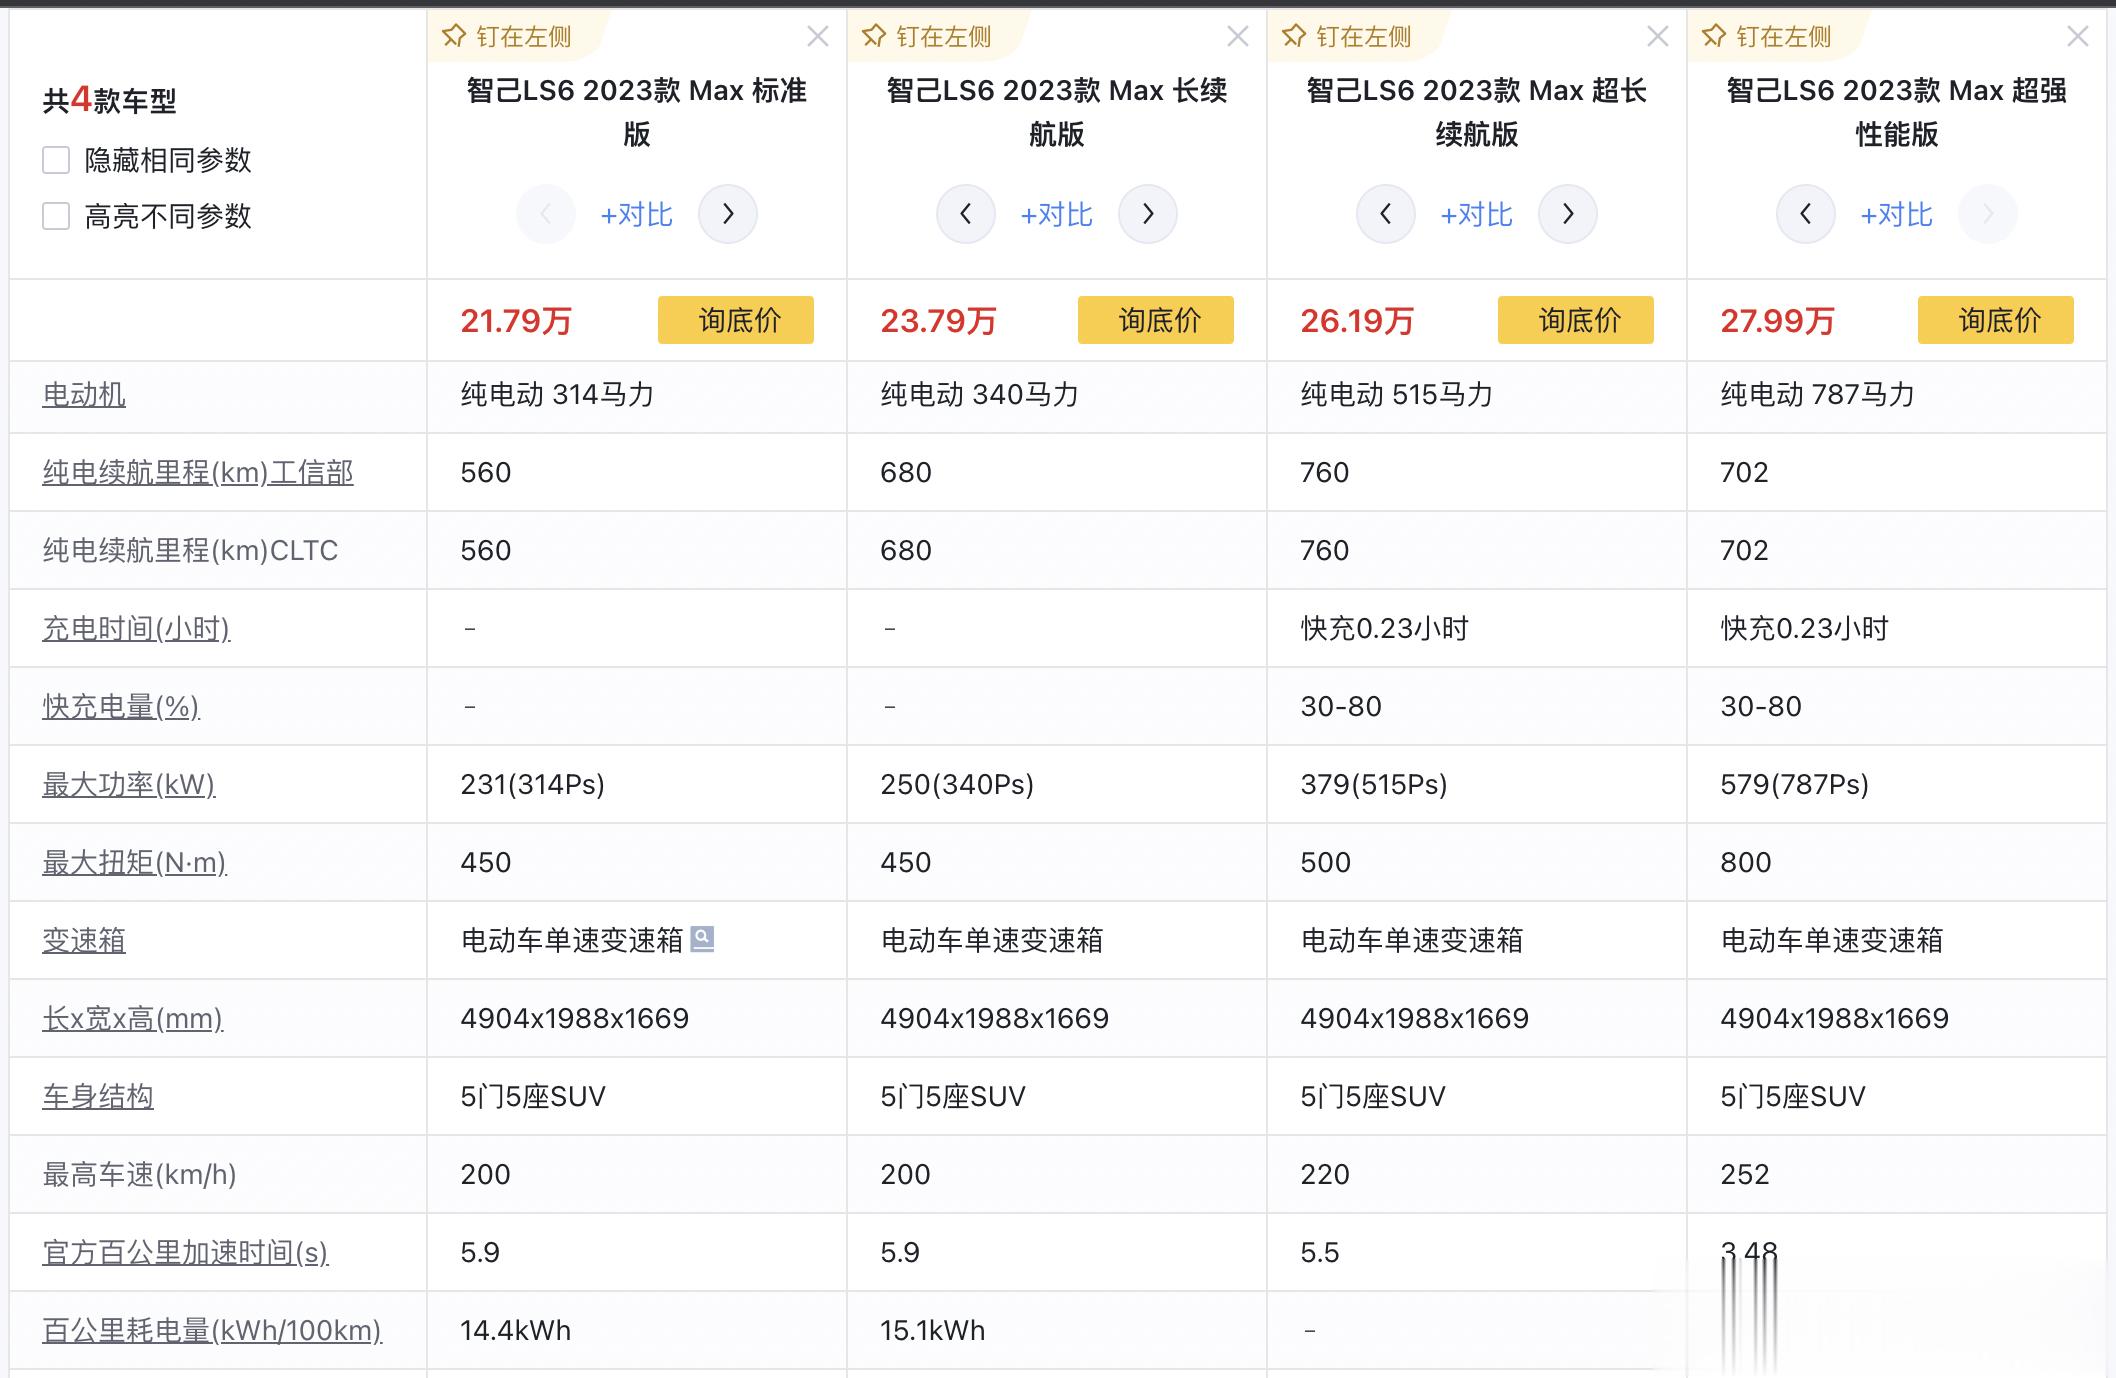Move the Max 超强性能版 column left with its arrow
The image size is (2116, 1378).
(x=1806, y=214)
